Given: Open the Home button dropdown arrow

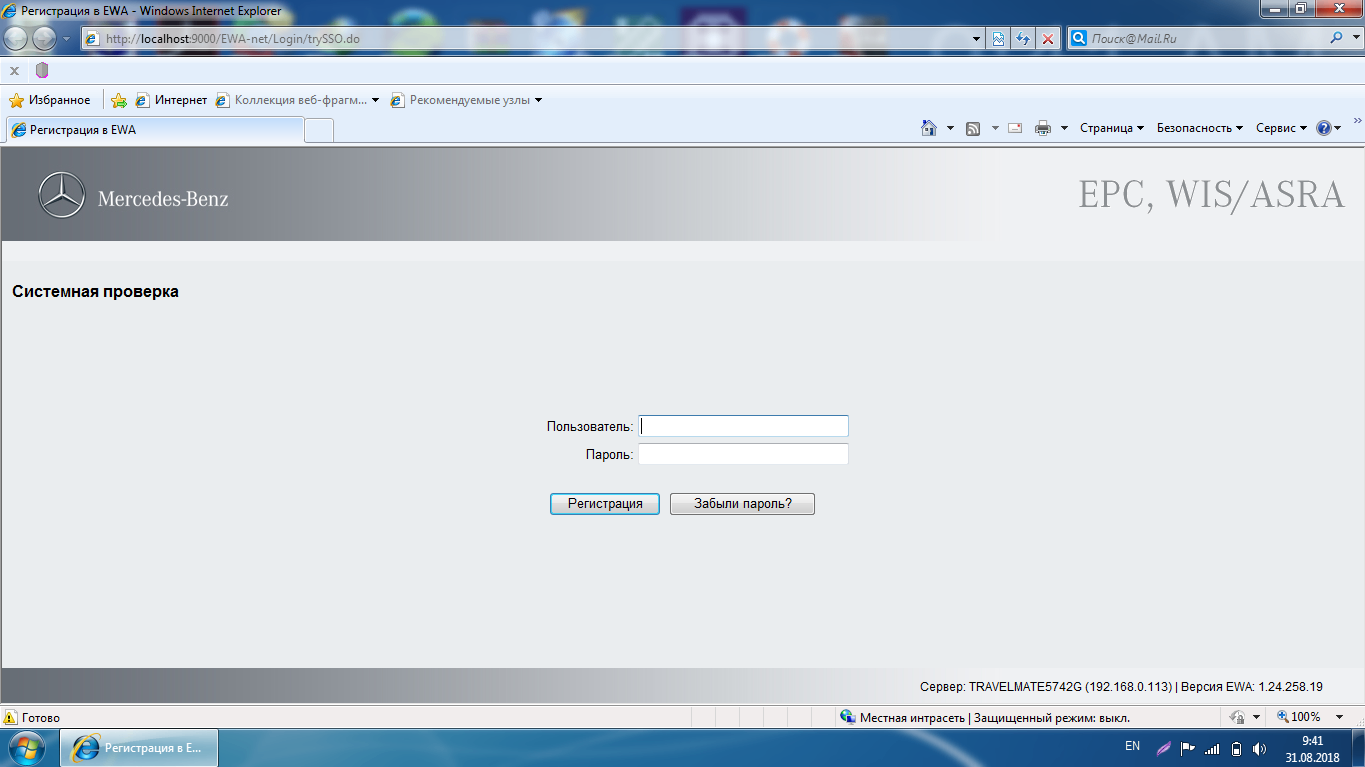Looking at the screenshot, I should 950,128.
